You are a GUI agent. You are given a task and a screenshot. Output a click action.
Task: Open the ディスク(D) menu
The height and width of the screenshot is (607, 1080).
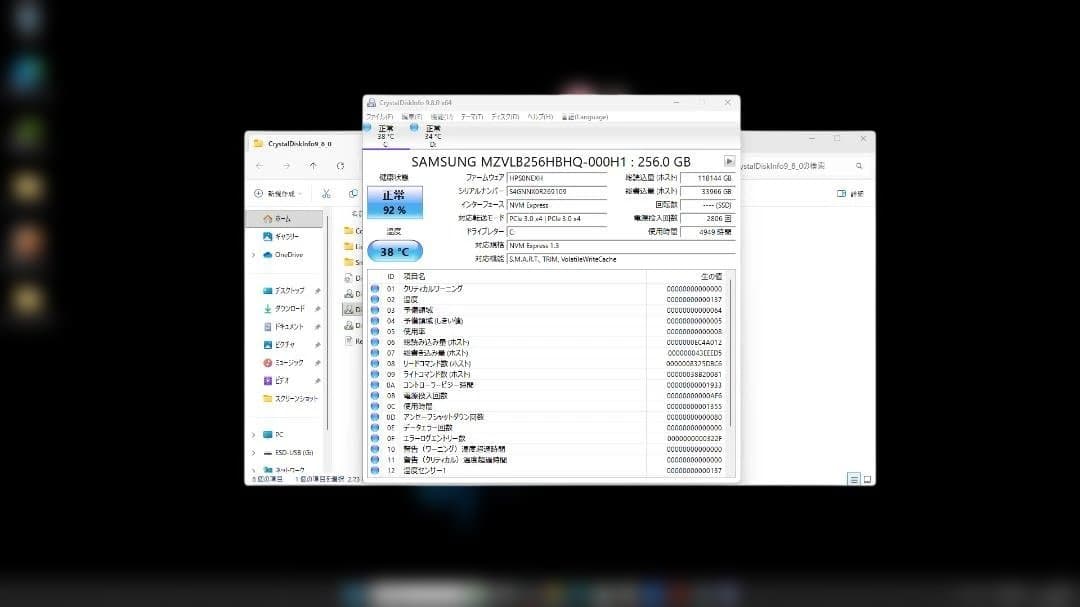point(505,117)
